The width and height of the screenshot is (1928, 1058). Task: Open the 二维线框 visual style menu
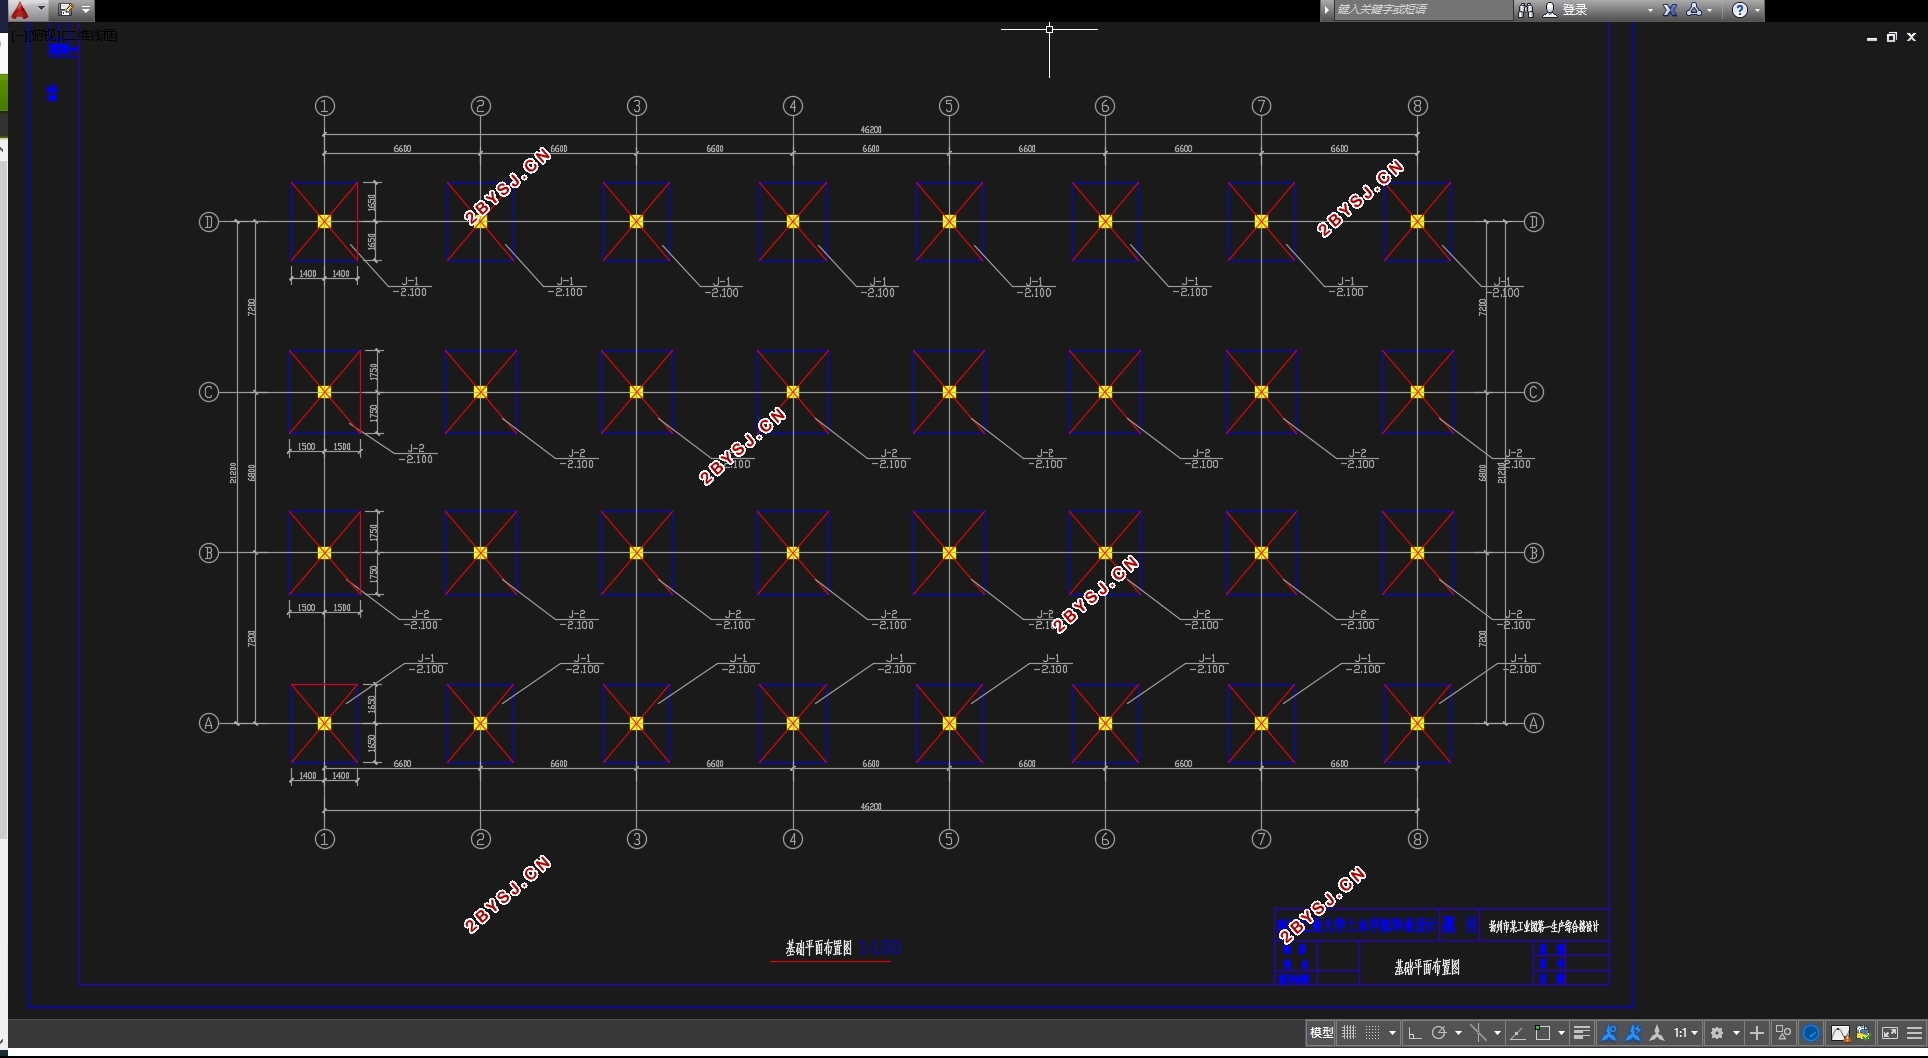(x=90, y=35)
